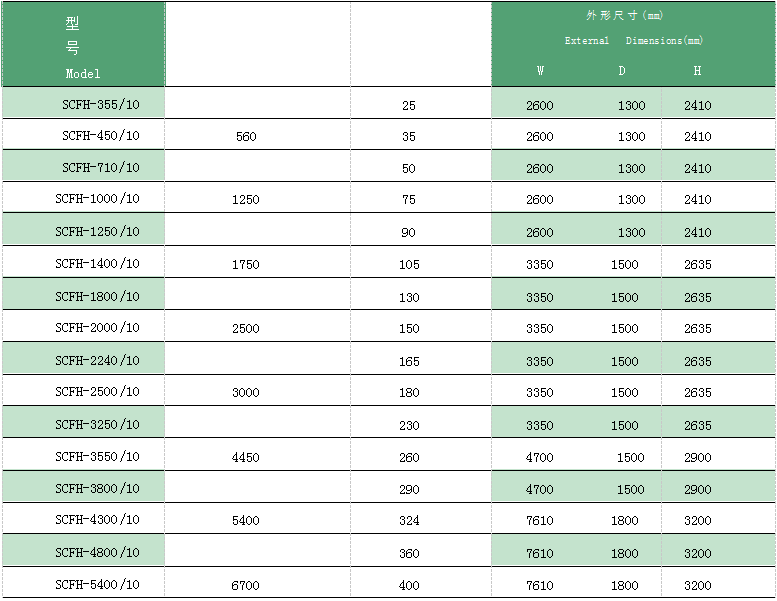Select the cell with value 105
Image resolution: width=777 pixels, height=601 pixels.
point(409,265)
